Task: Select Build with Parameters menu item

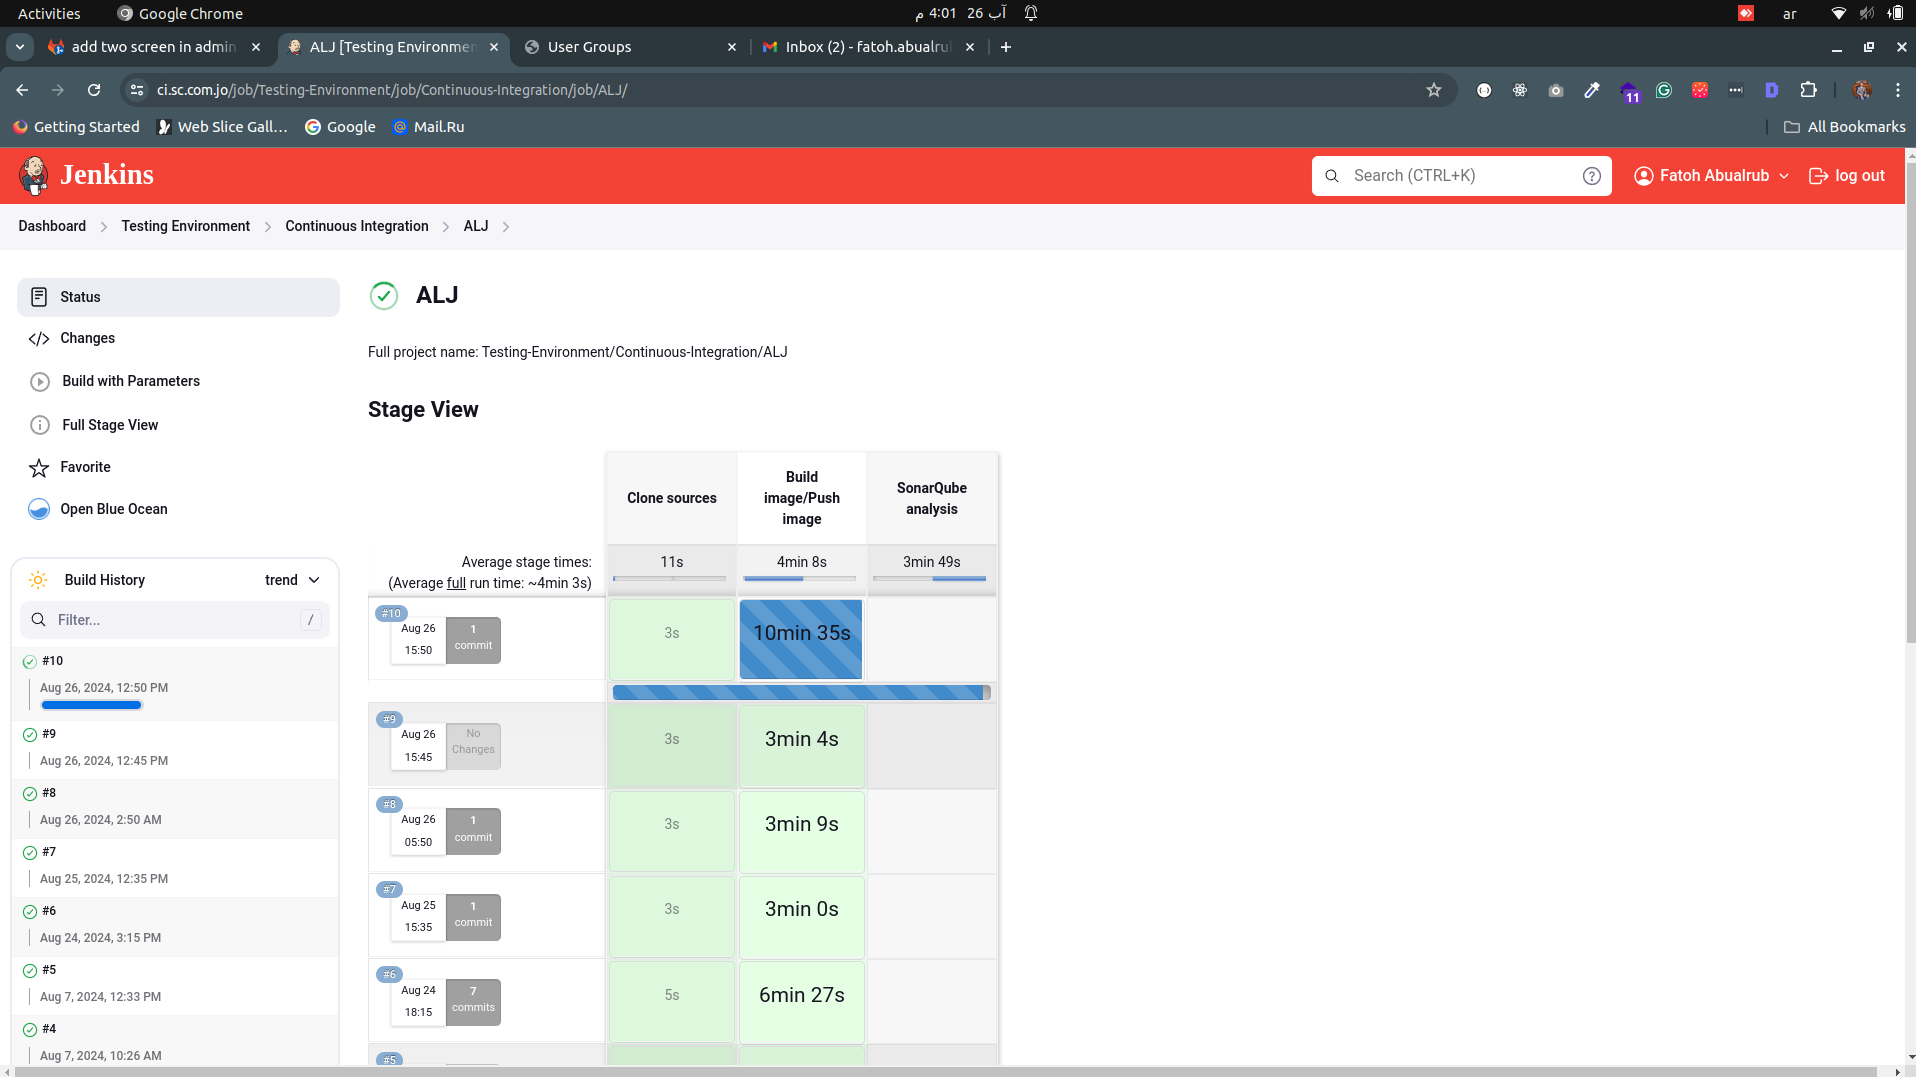Action: 131,381
